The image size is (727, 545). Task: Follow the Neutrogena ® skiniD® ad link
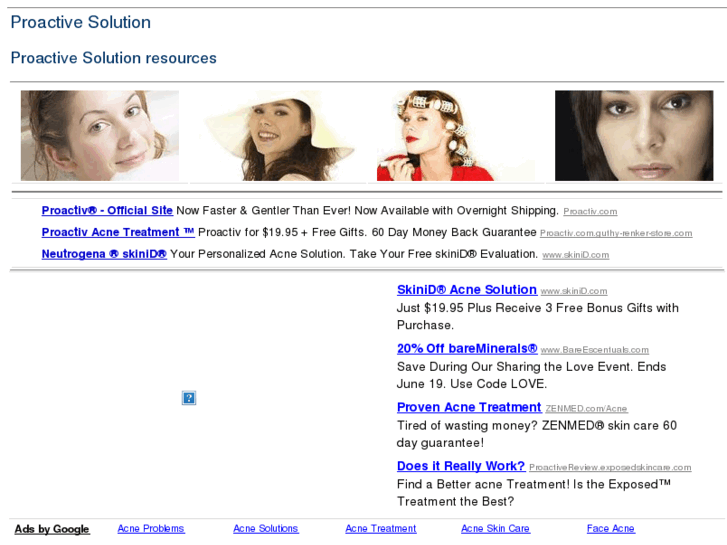tap(104, 254)
